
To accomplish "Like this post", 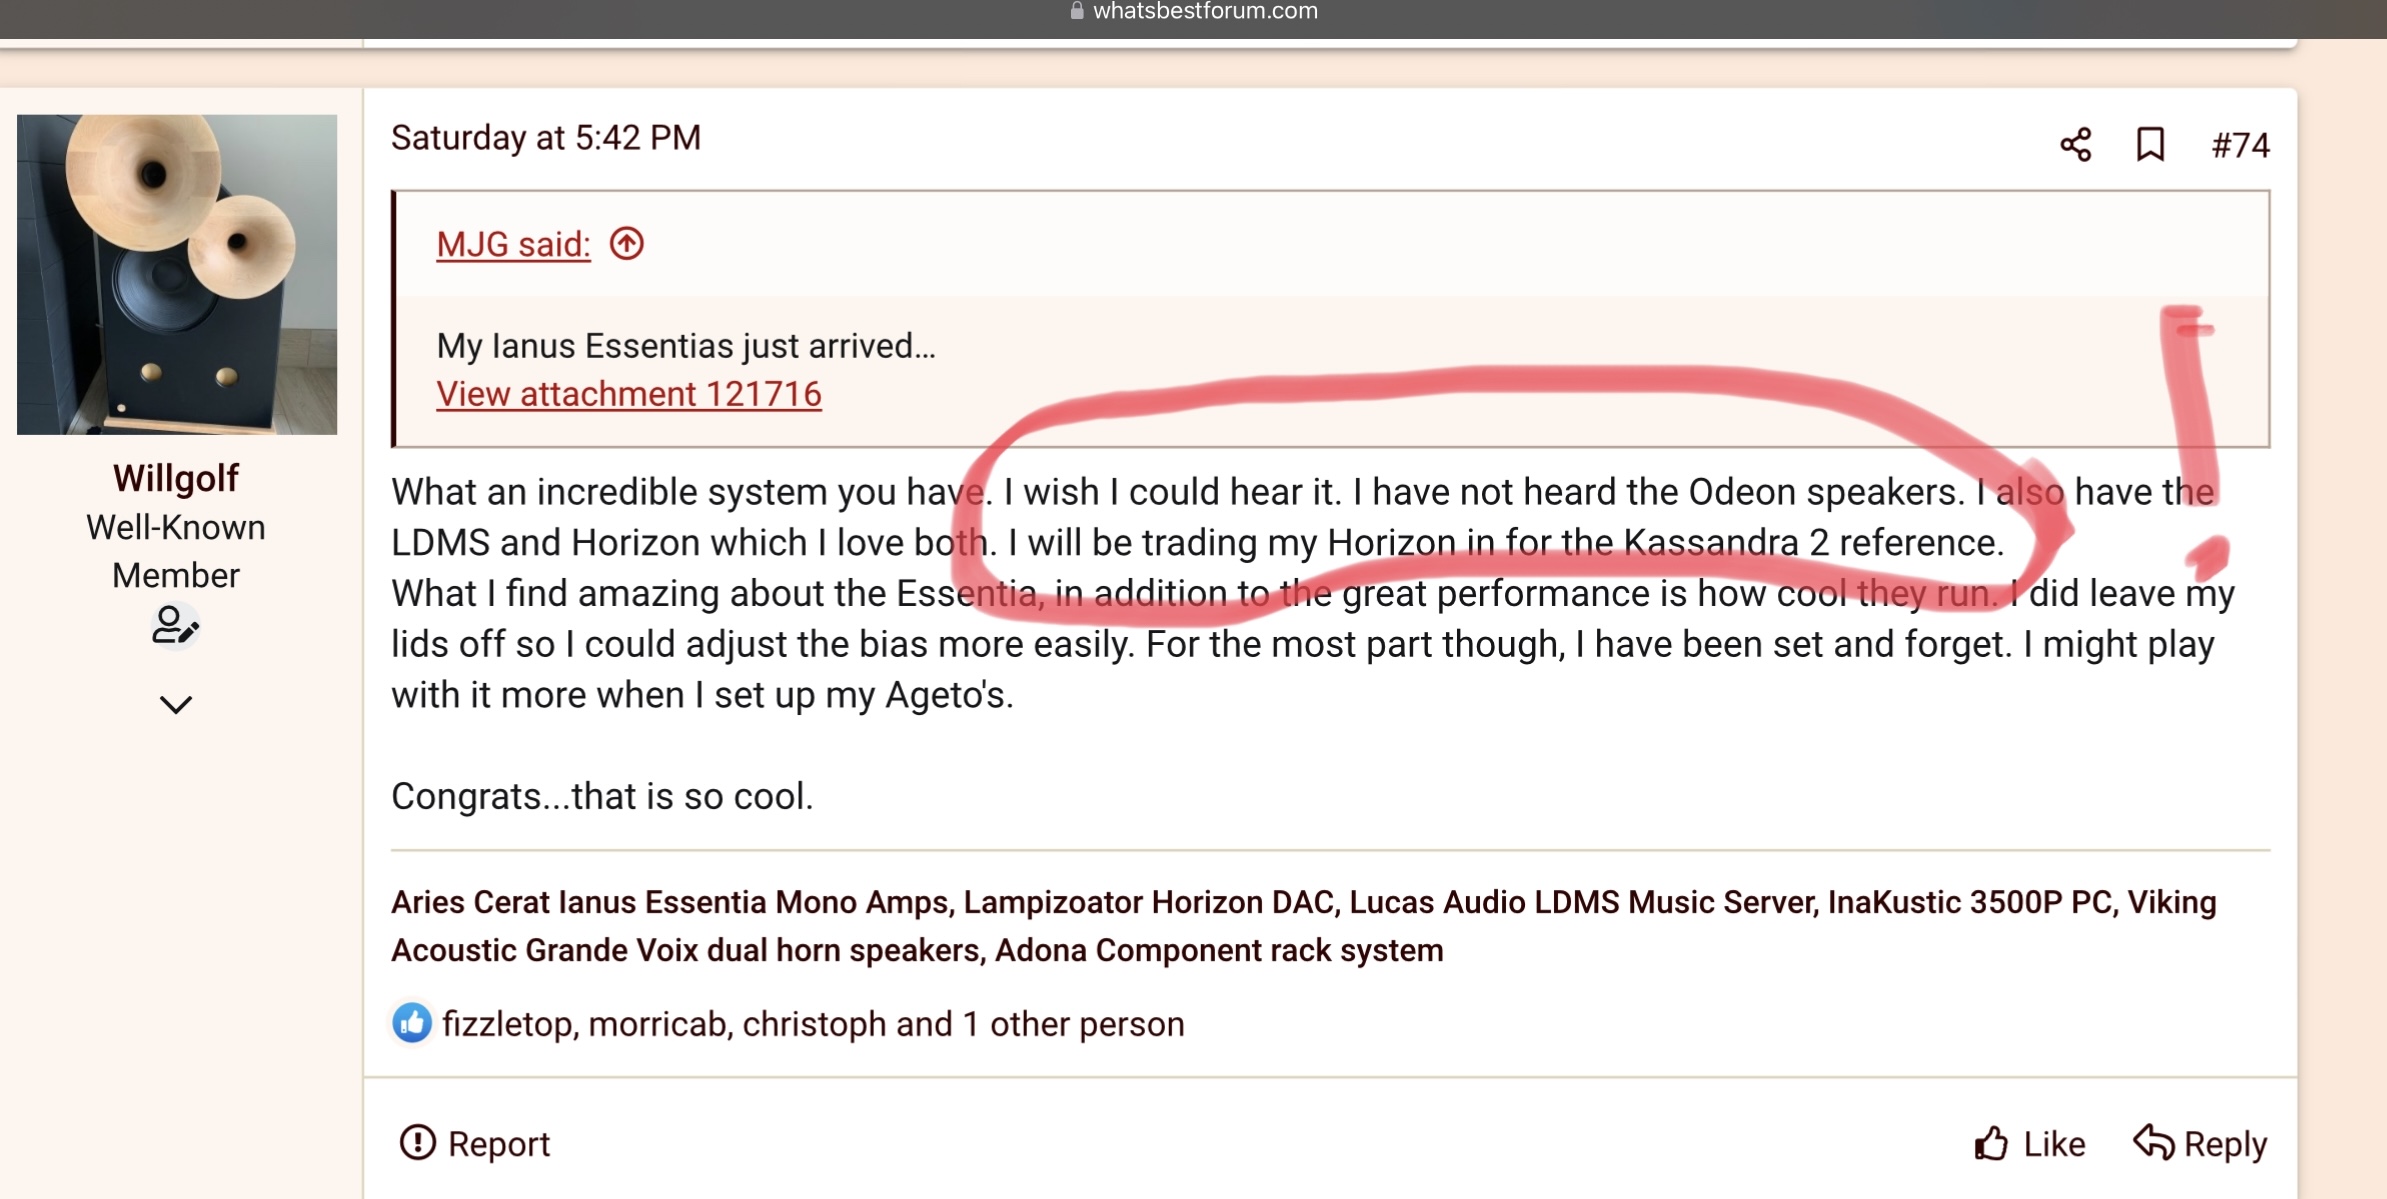I will [2053, 1143].
